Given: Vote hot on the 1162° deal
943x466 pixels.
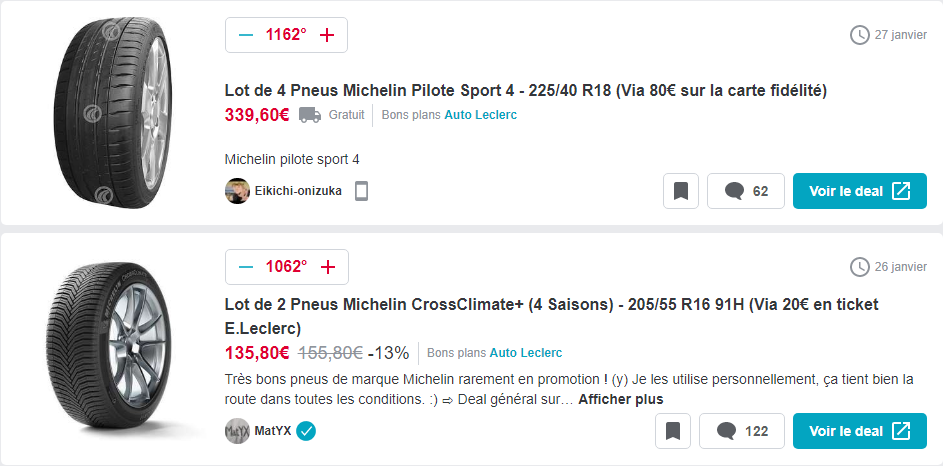Looking at the screenshot, I should click(327, 35).
